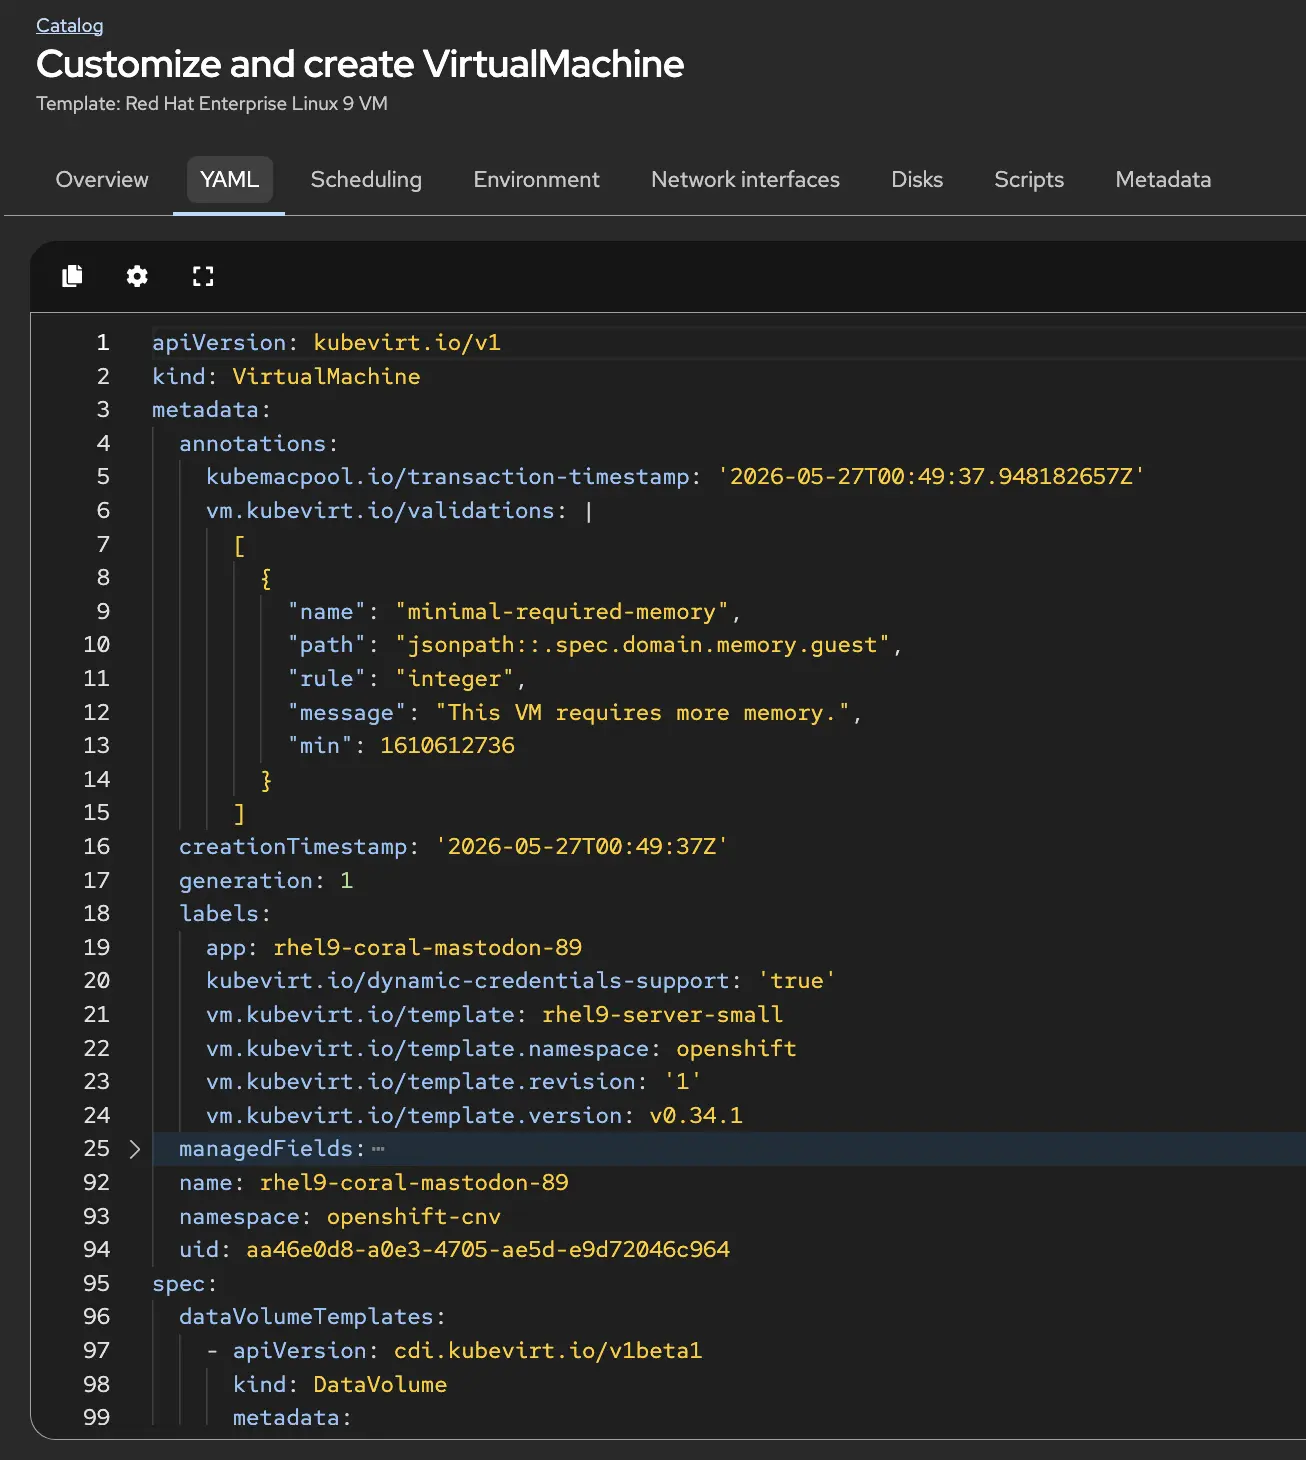
Task: Click template.namespace value openshift
Action: (x=736, y=1049)
